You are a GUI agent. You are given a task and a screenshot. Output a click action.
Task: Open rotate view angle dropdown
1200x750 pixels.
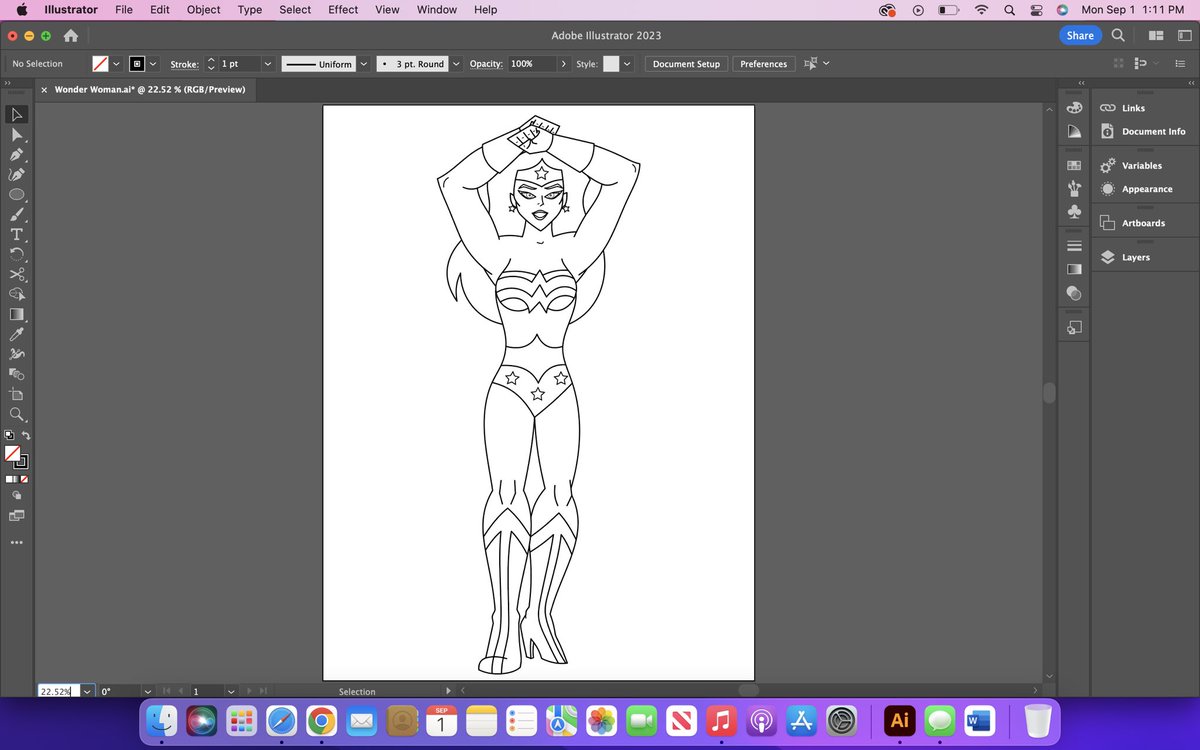148,691
